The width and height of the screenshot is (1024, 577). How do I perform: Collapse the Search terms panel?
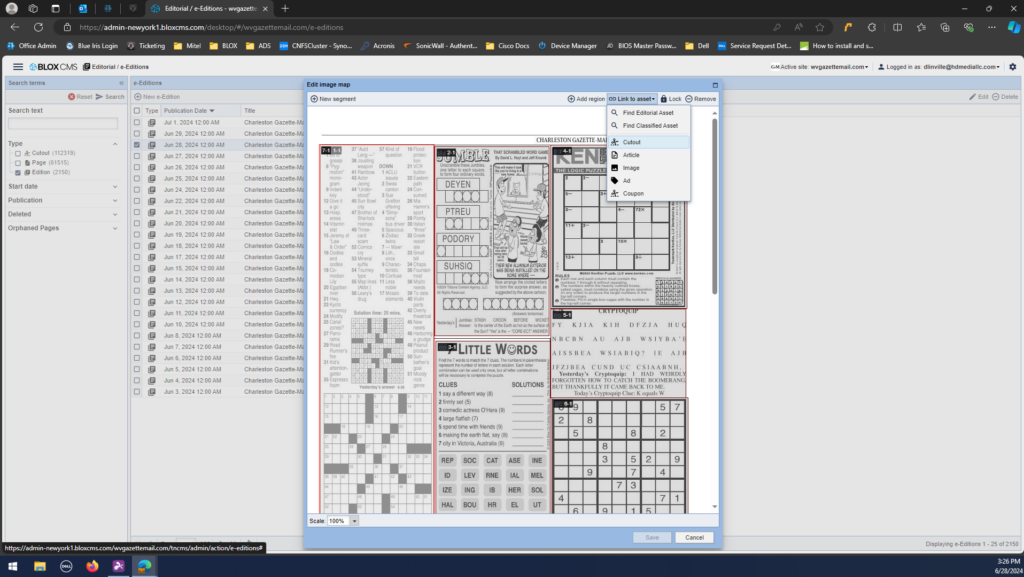[x=121, y=83]
